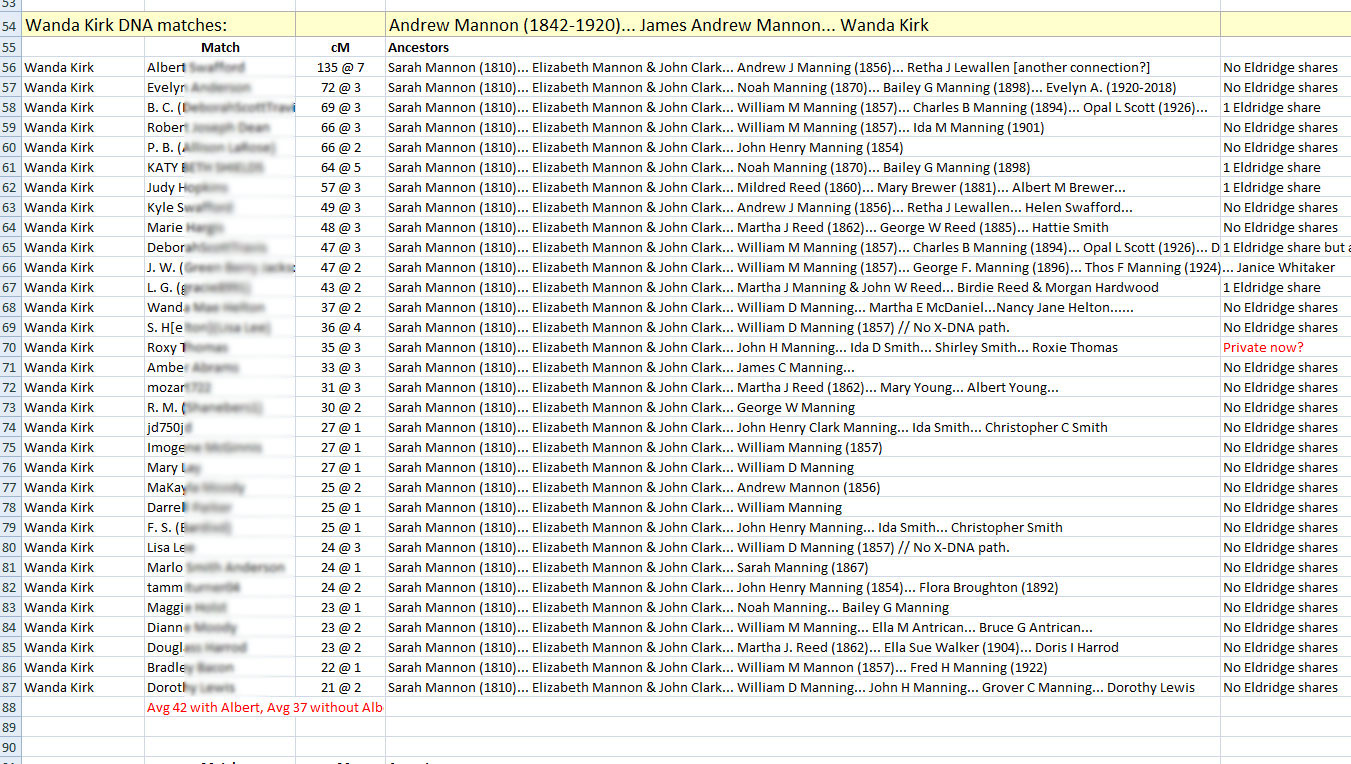This screenshot has width=1351, height=764.
Task: Select the '37 @ 2' cM cell
Action: pos(340,307)
